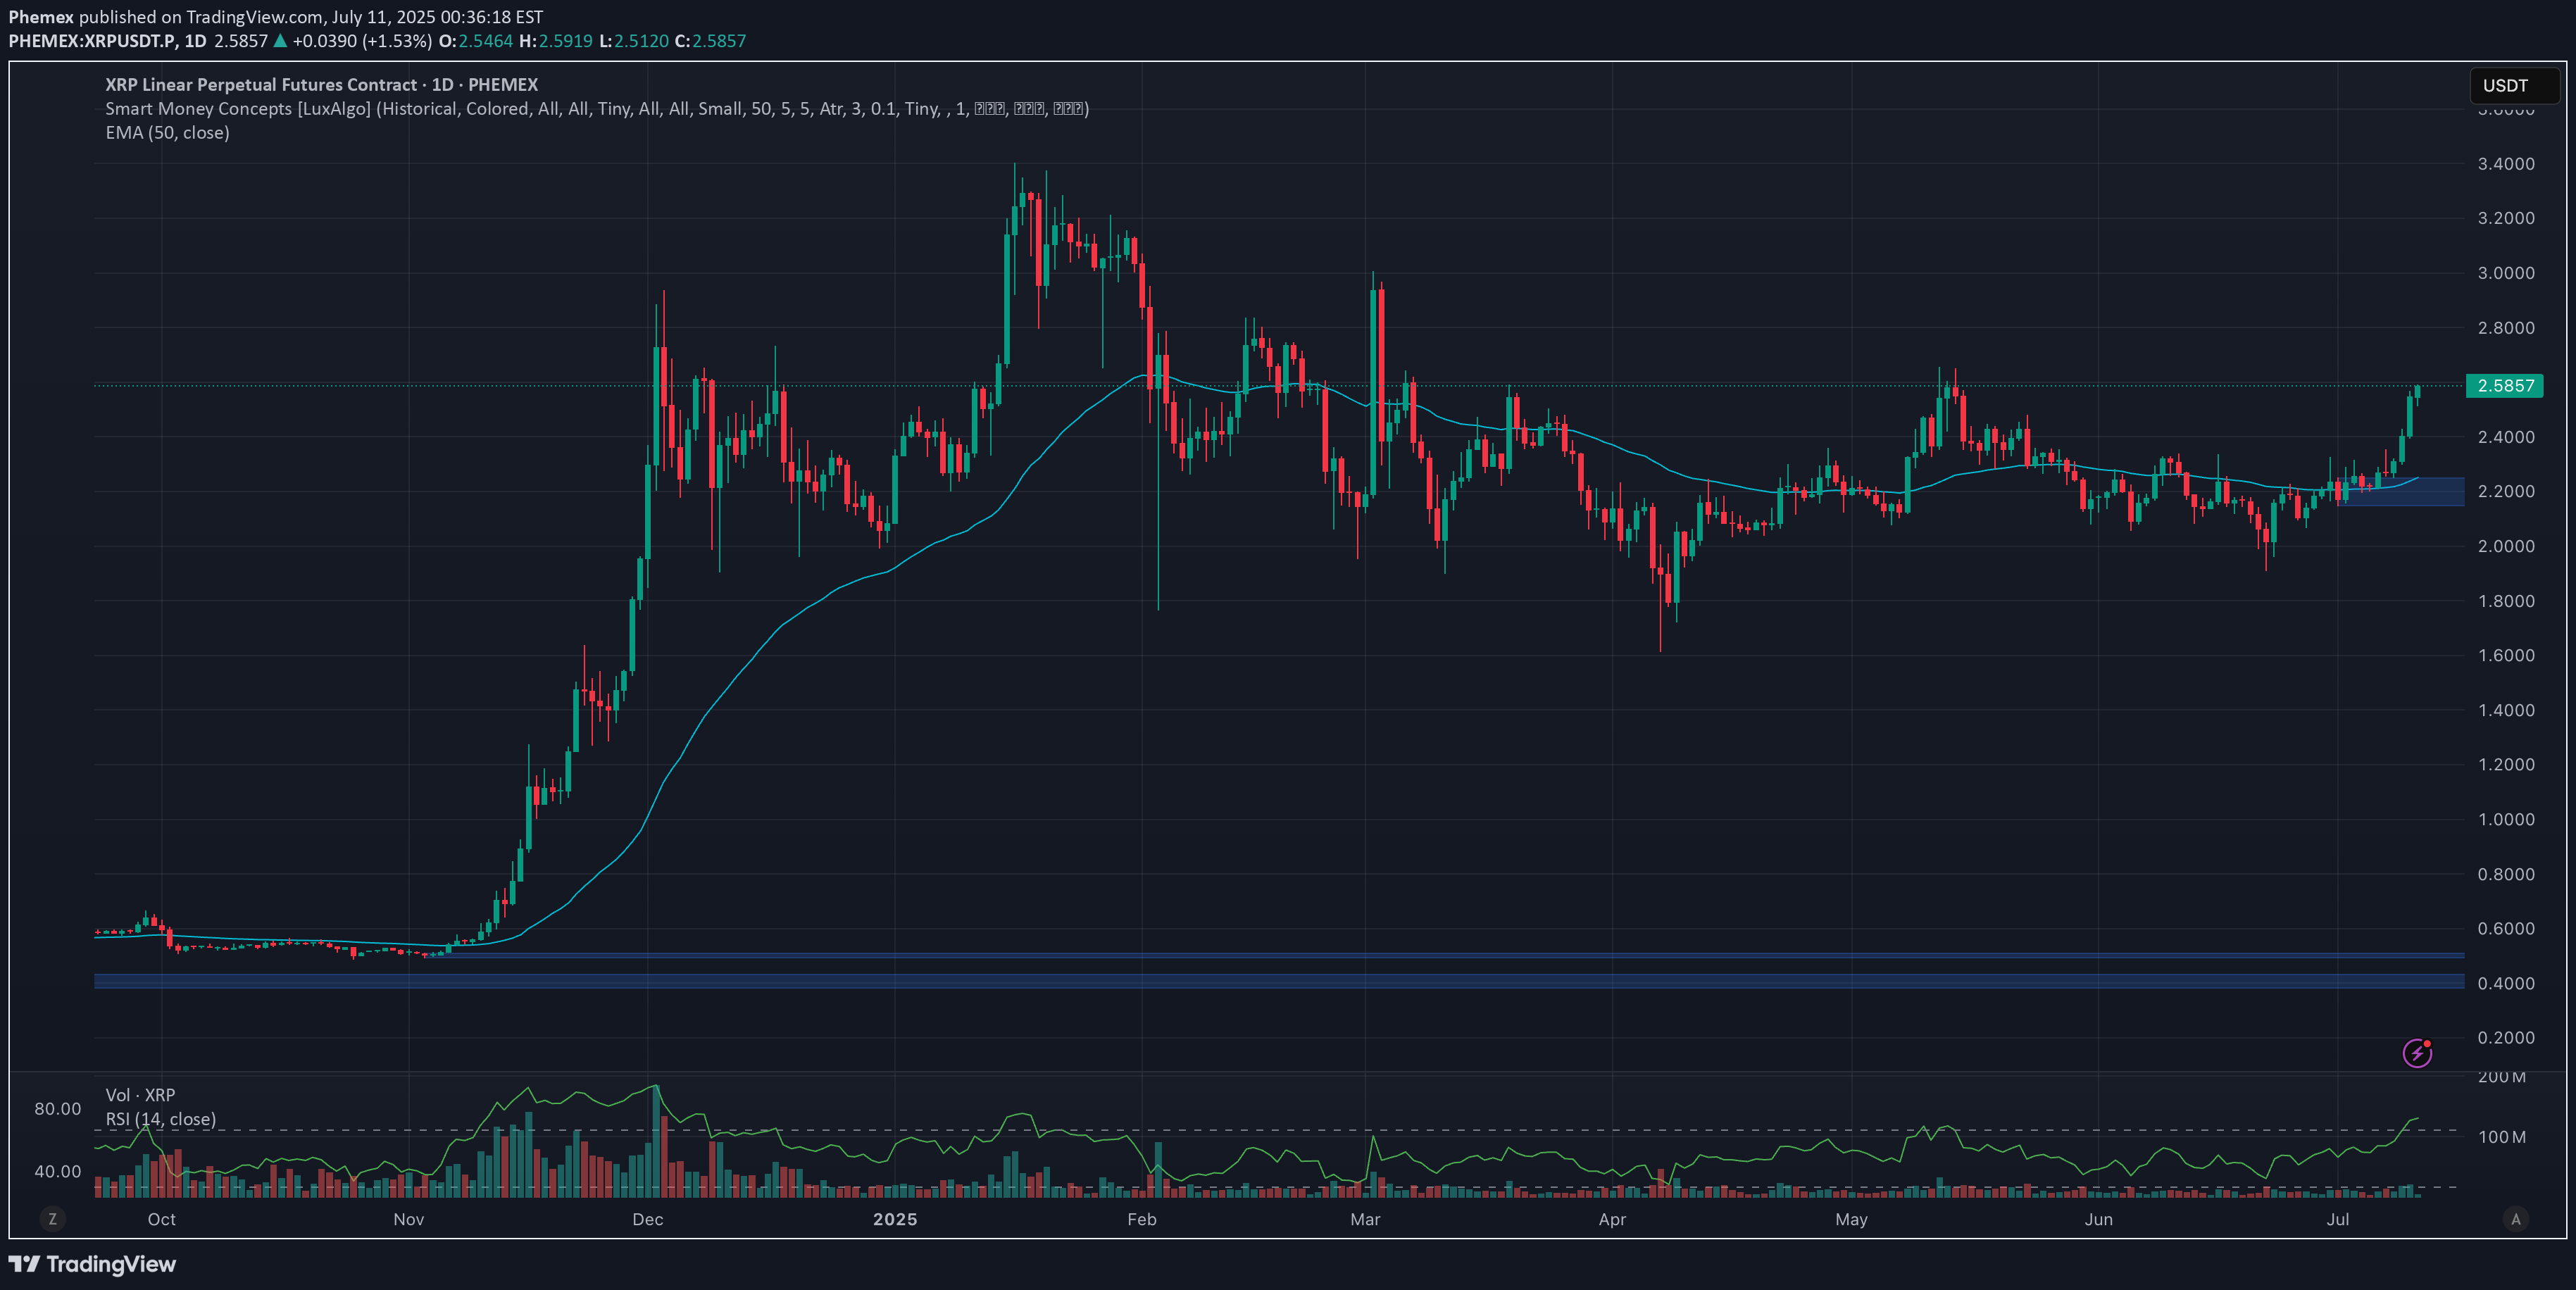2576x1290 pixels.
Task: Select the EMA (50, close) legend
Action: coord(167,133)
